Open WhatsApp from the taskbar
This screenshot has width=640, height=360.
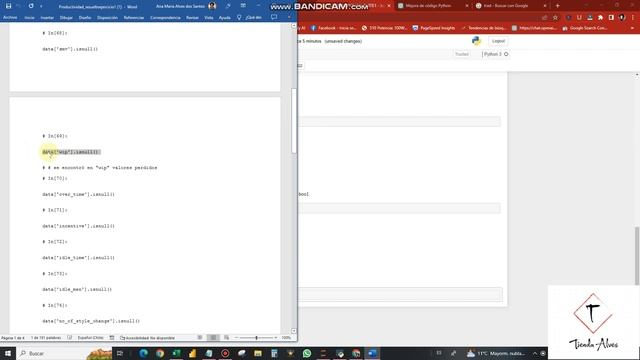307,353
